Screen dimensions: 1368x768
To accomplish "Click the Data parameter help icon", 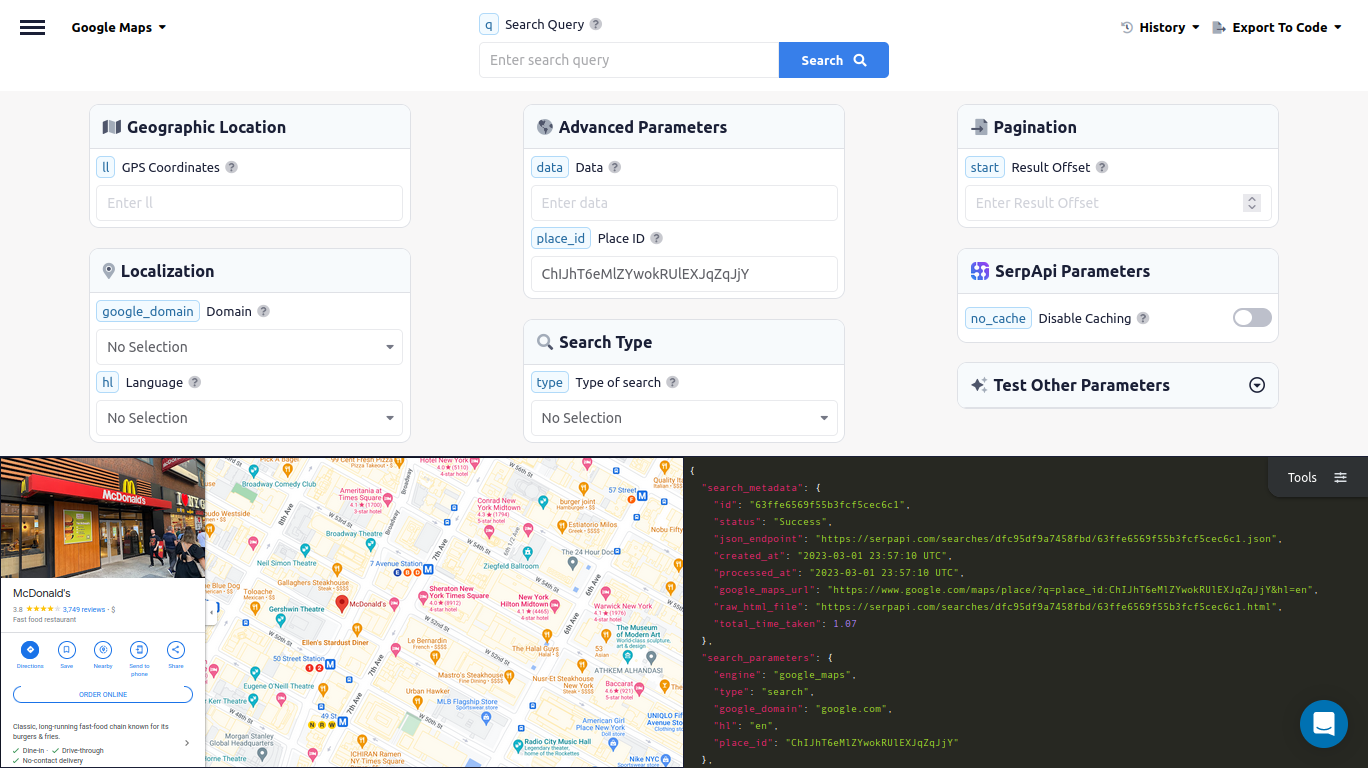I will [x=615, y=167].
